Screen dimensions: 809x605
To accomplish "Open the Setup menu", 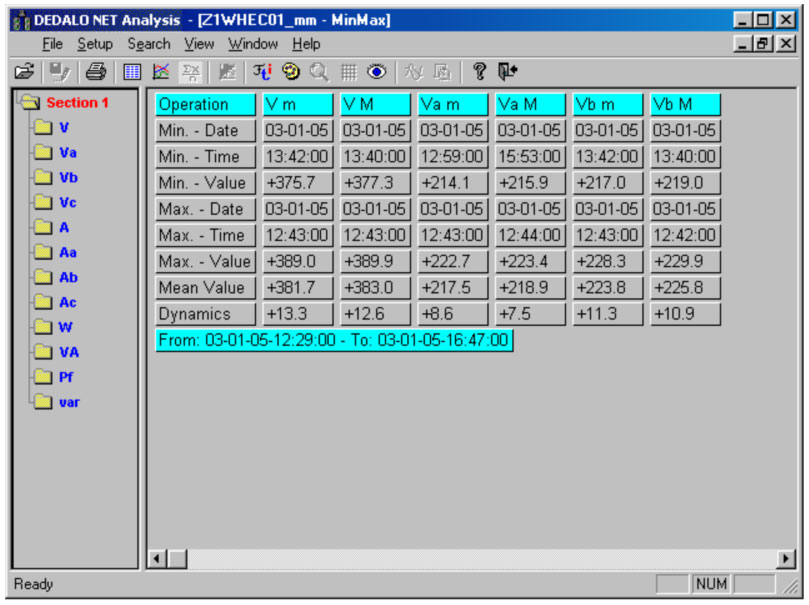I will (x=95, y=44).
